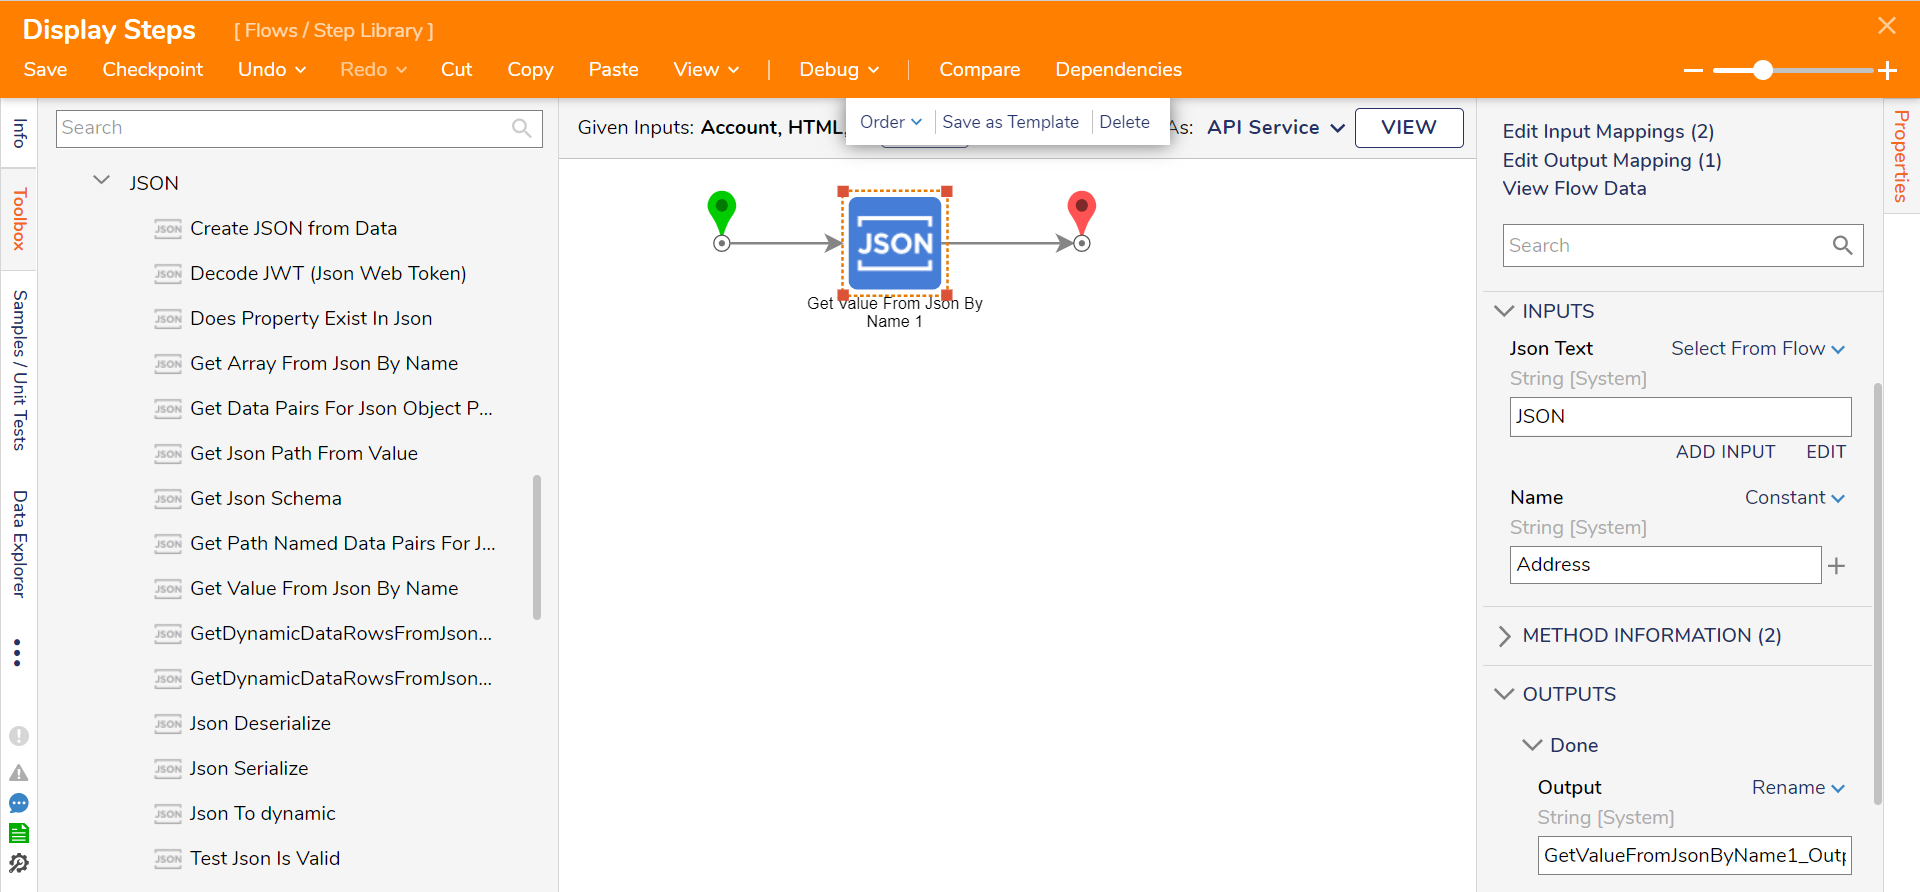
Task: Click the icon beside Create JSON from Data
Action: 168,229
